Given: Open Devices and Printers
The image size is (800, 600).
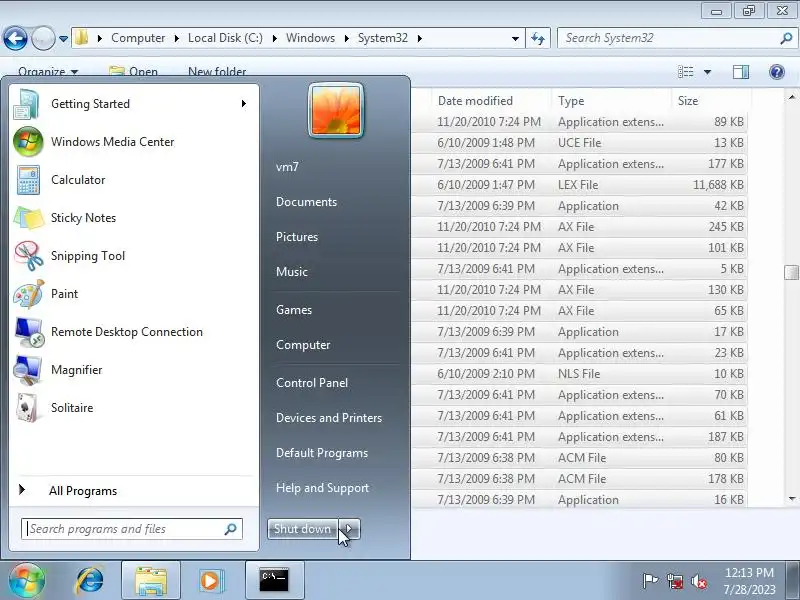Looking at the screenshot, I should coord(329,418).
